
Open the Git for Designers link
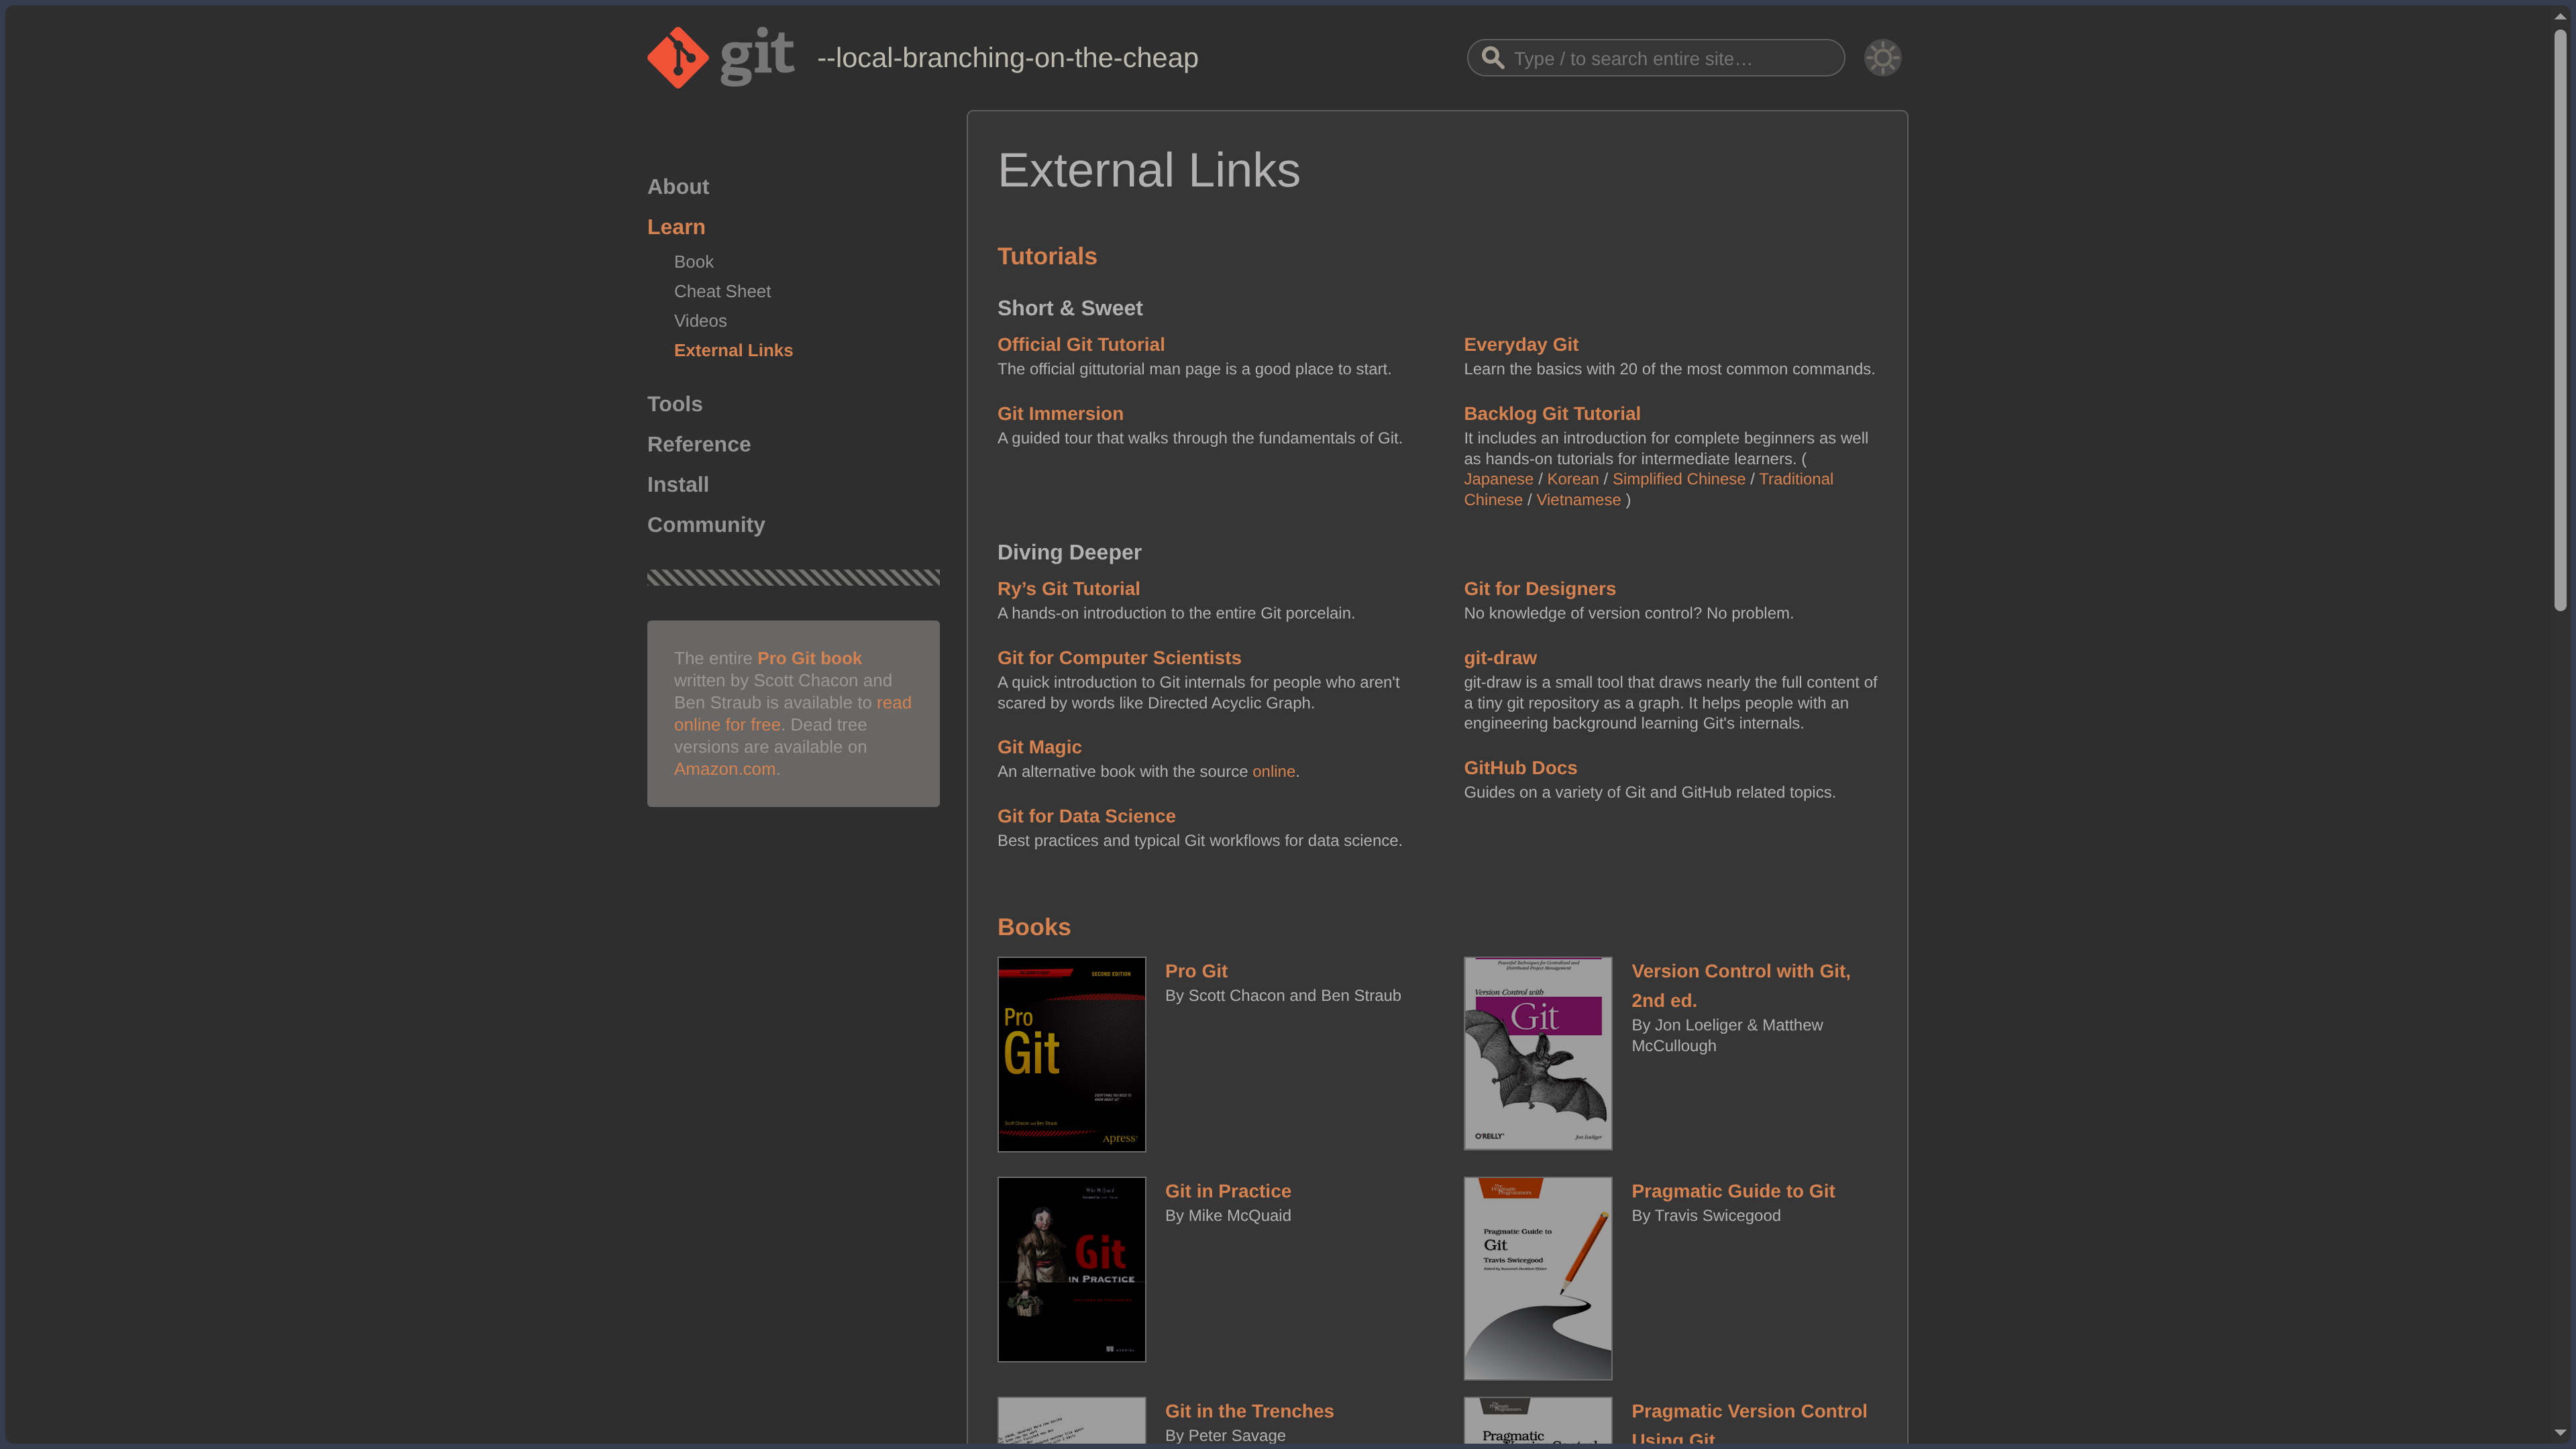[1539, 589]
